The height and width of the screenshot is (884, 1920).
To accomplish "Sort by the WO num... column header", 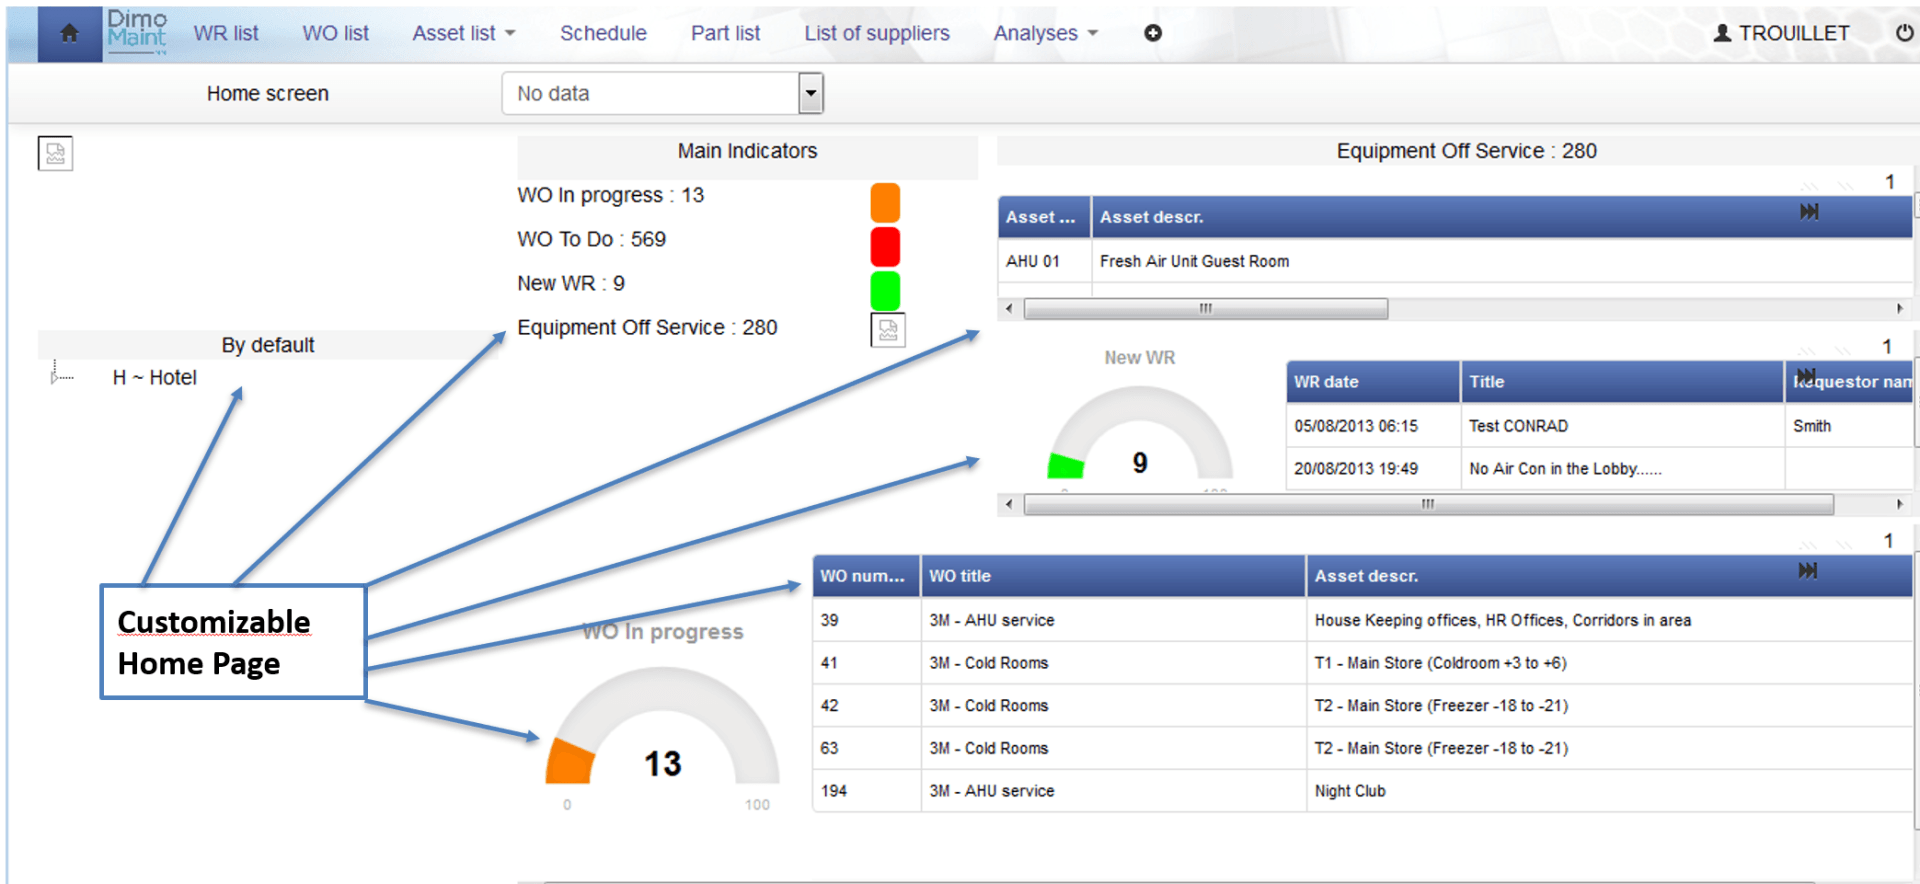I will click(866, 576).
